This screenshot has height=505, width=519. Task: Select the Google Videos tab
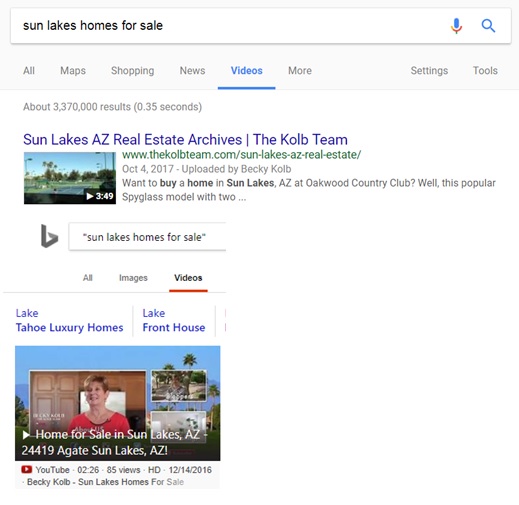247,71
